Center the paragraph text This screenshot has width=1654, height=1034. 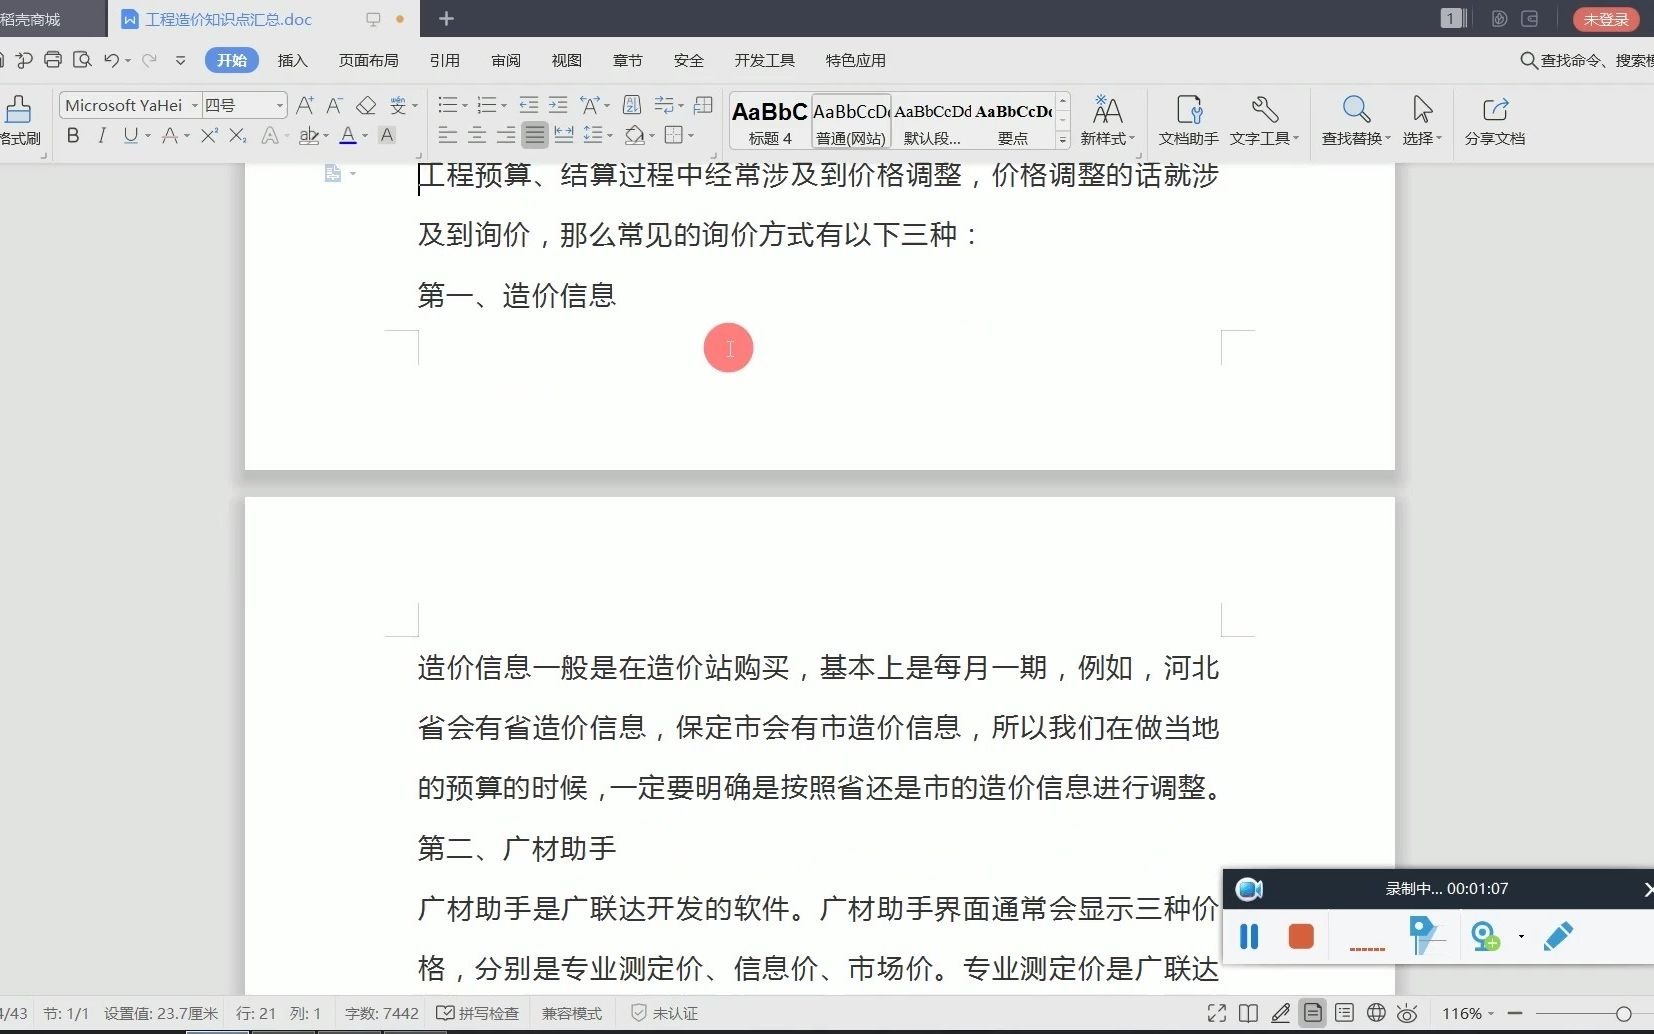click(477, 135)
